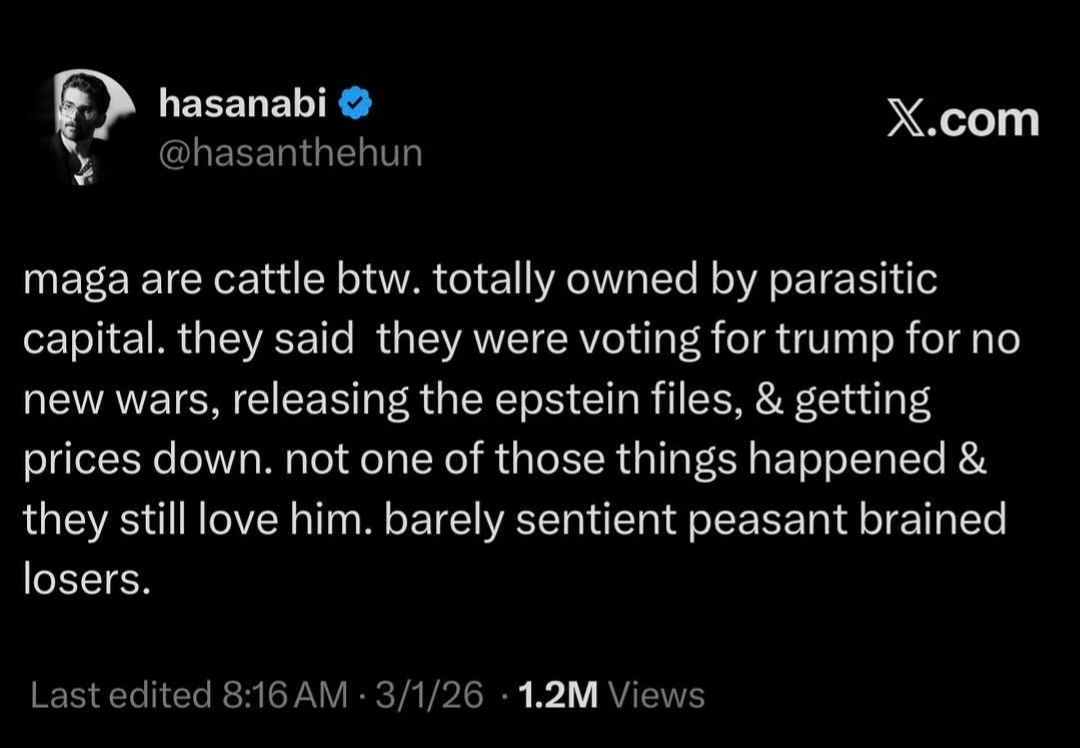Click the words "new wars" in the post
Screen dimensions: 1080x748
(x=114, y=402)
